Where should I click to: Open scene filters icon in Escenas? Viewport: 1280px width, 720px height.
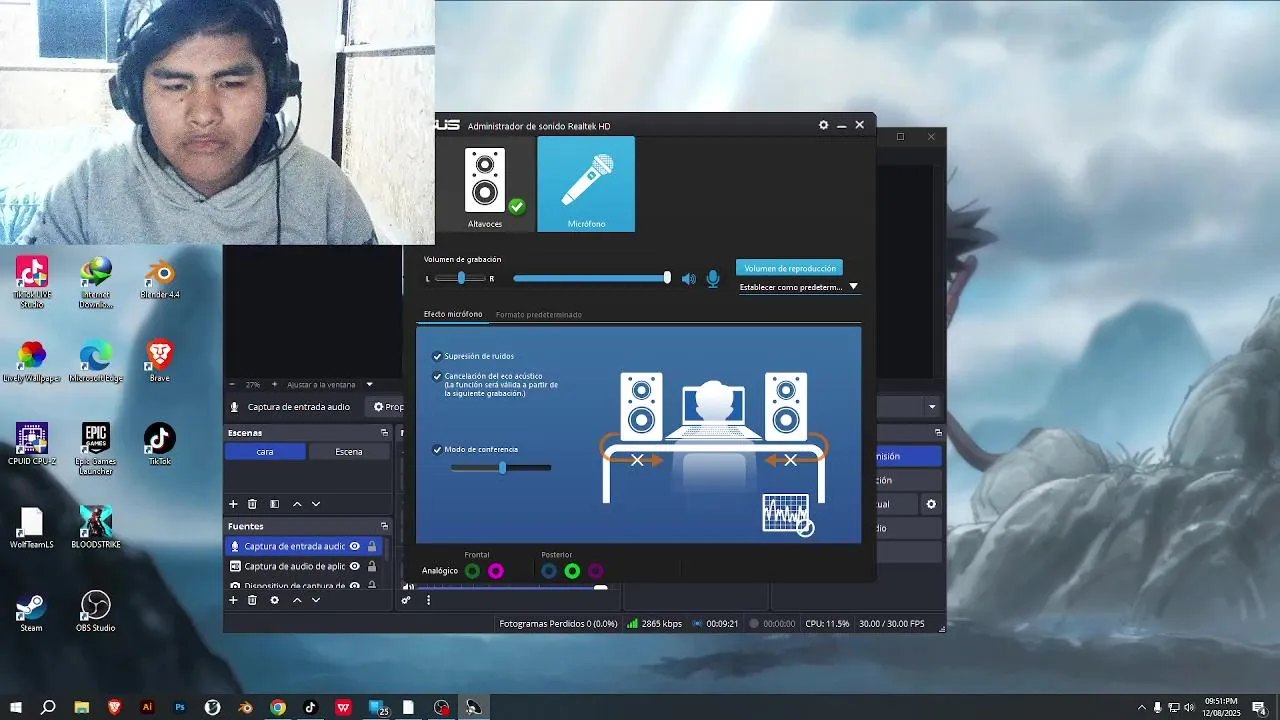pyautogui.click(x=274, y=504)
